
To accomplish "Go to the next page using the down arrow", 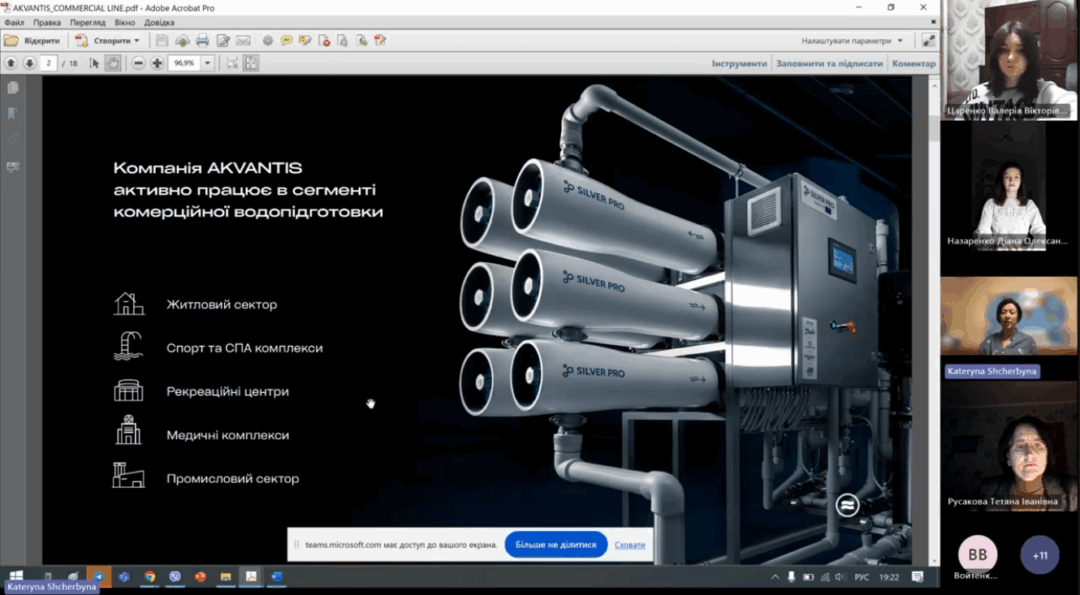I will point(29,63).
